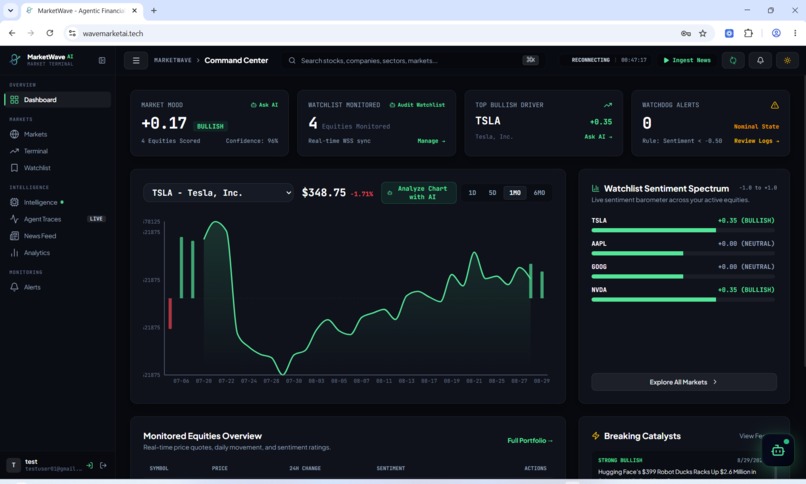The height and width of the screenshot is (484, 806).
Task: Click the Markets globe icon
Action: 14,134
